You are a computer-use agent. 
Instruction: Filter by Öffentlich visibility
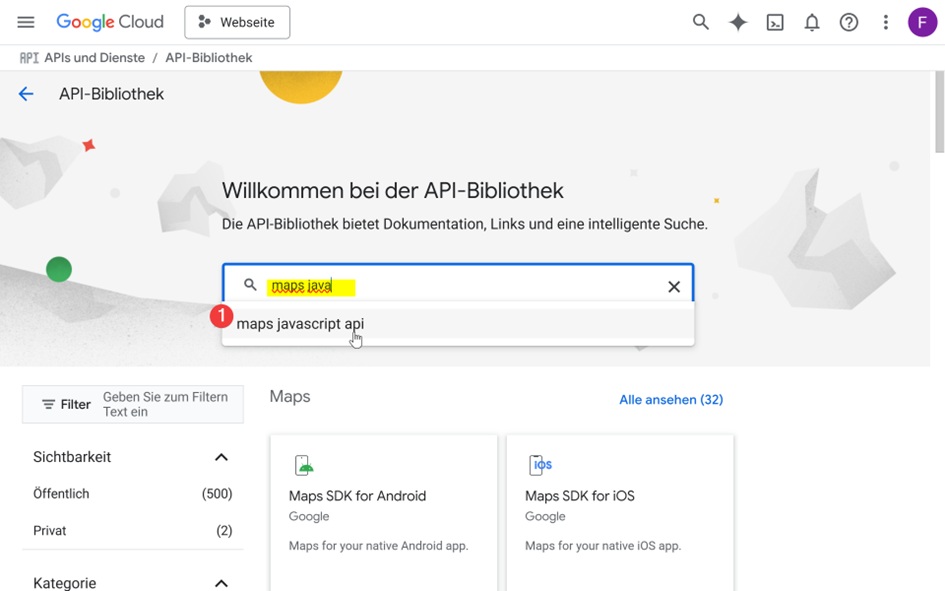click(x=133, y=494)
